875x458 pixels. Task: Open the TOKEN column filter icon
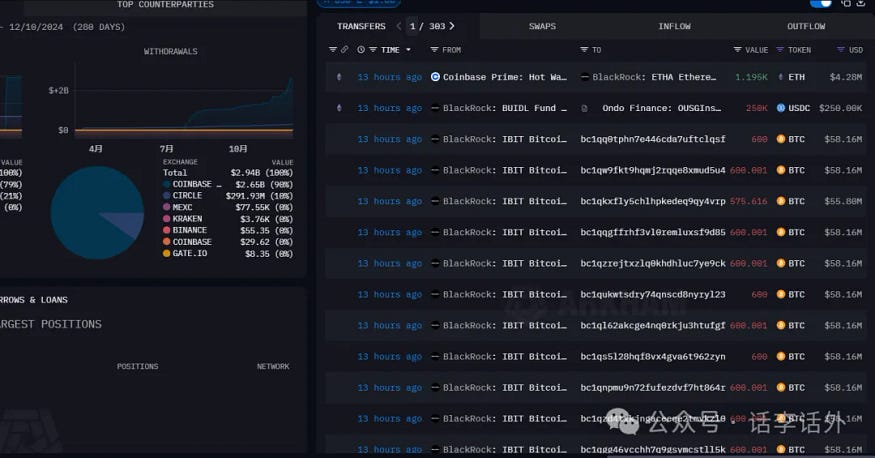pos(780,50)
